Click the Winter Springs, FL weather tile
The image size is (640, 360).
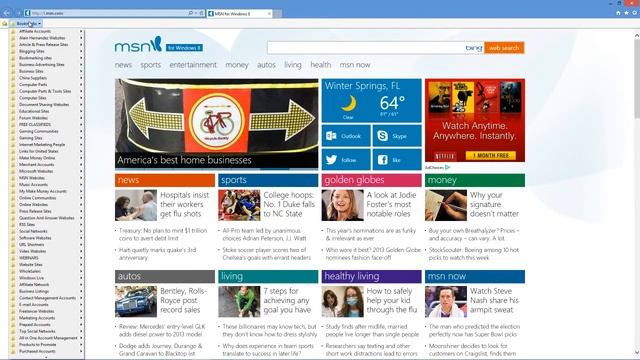371,100
